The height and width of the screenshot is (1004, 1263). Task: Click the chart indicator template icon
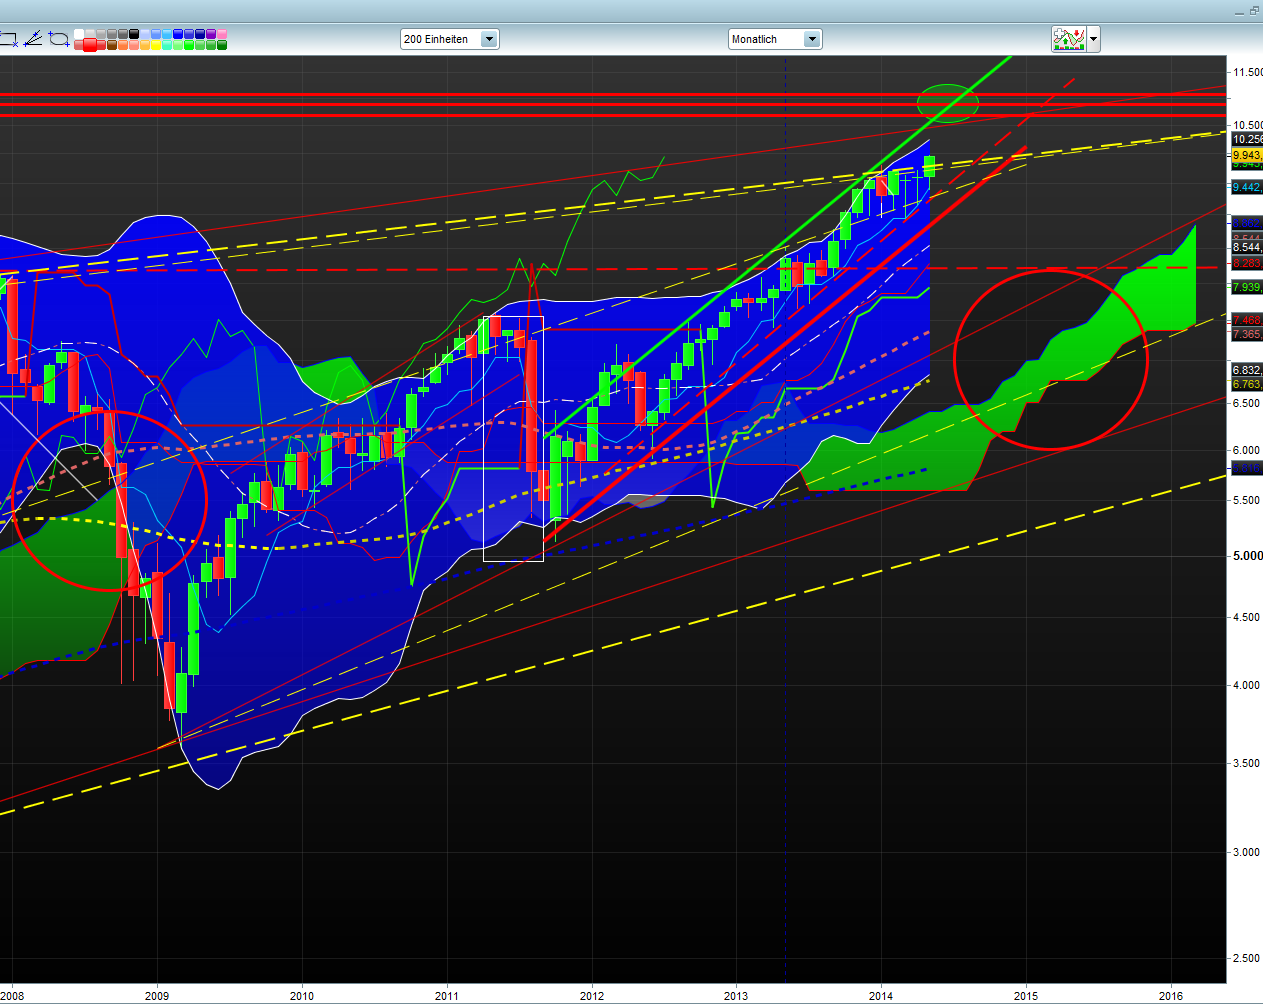(x=1068, y=39)
